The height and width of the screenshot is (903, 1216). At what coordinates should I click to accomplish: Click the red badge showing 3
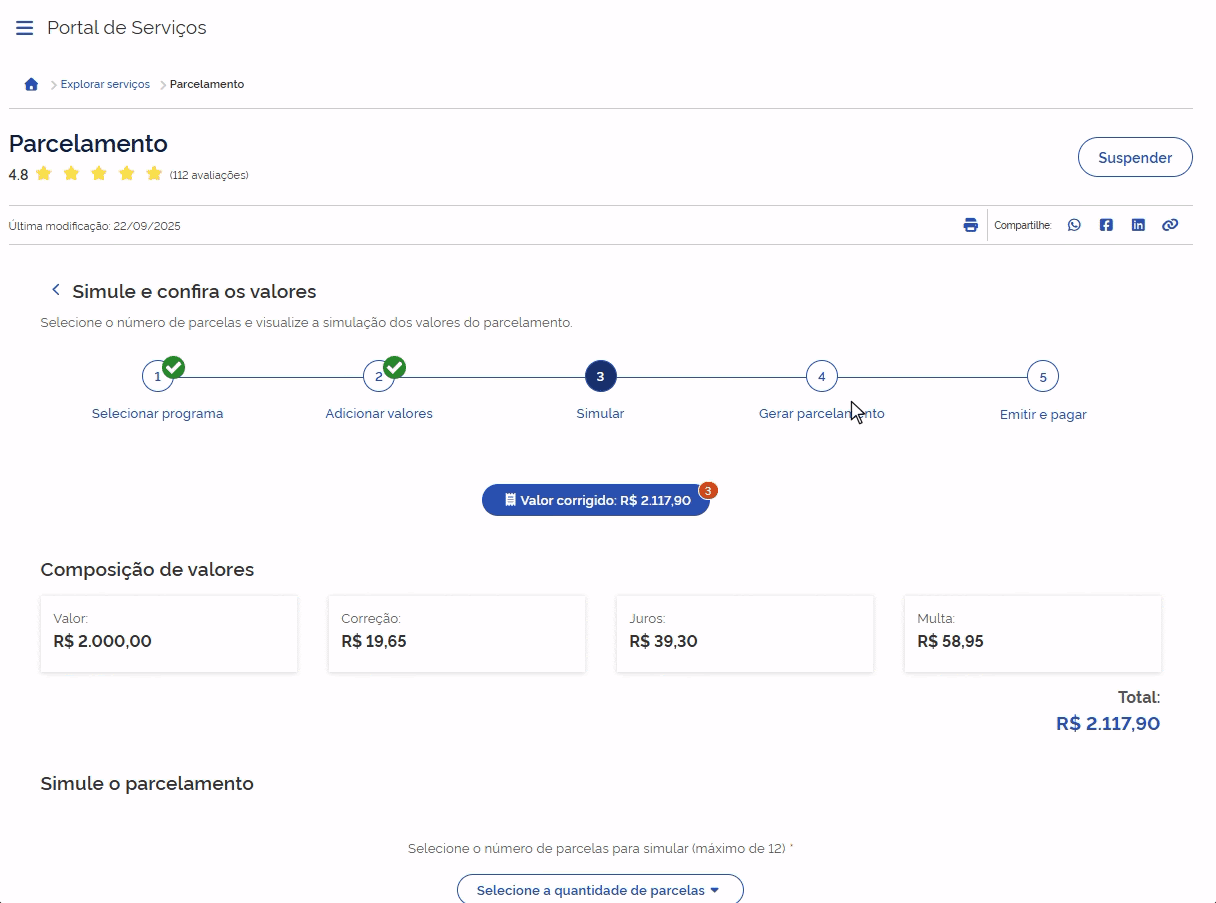pos(708,490)
